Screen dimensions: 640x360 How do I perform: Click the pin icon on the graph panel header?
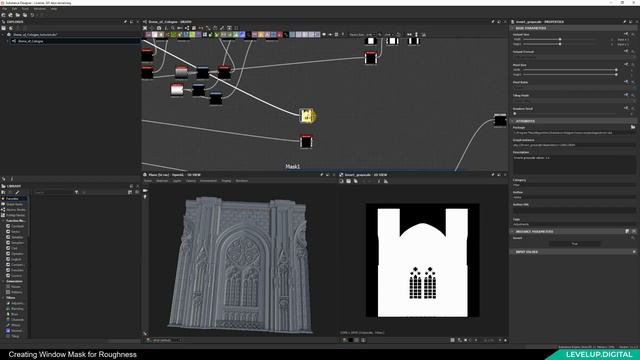[493, 22]
